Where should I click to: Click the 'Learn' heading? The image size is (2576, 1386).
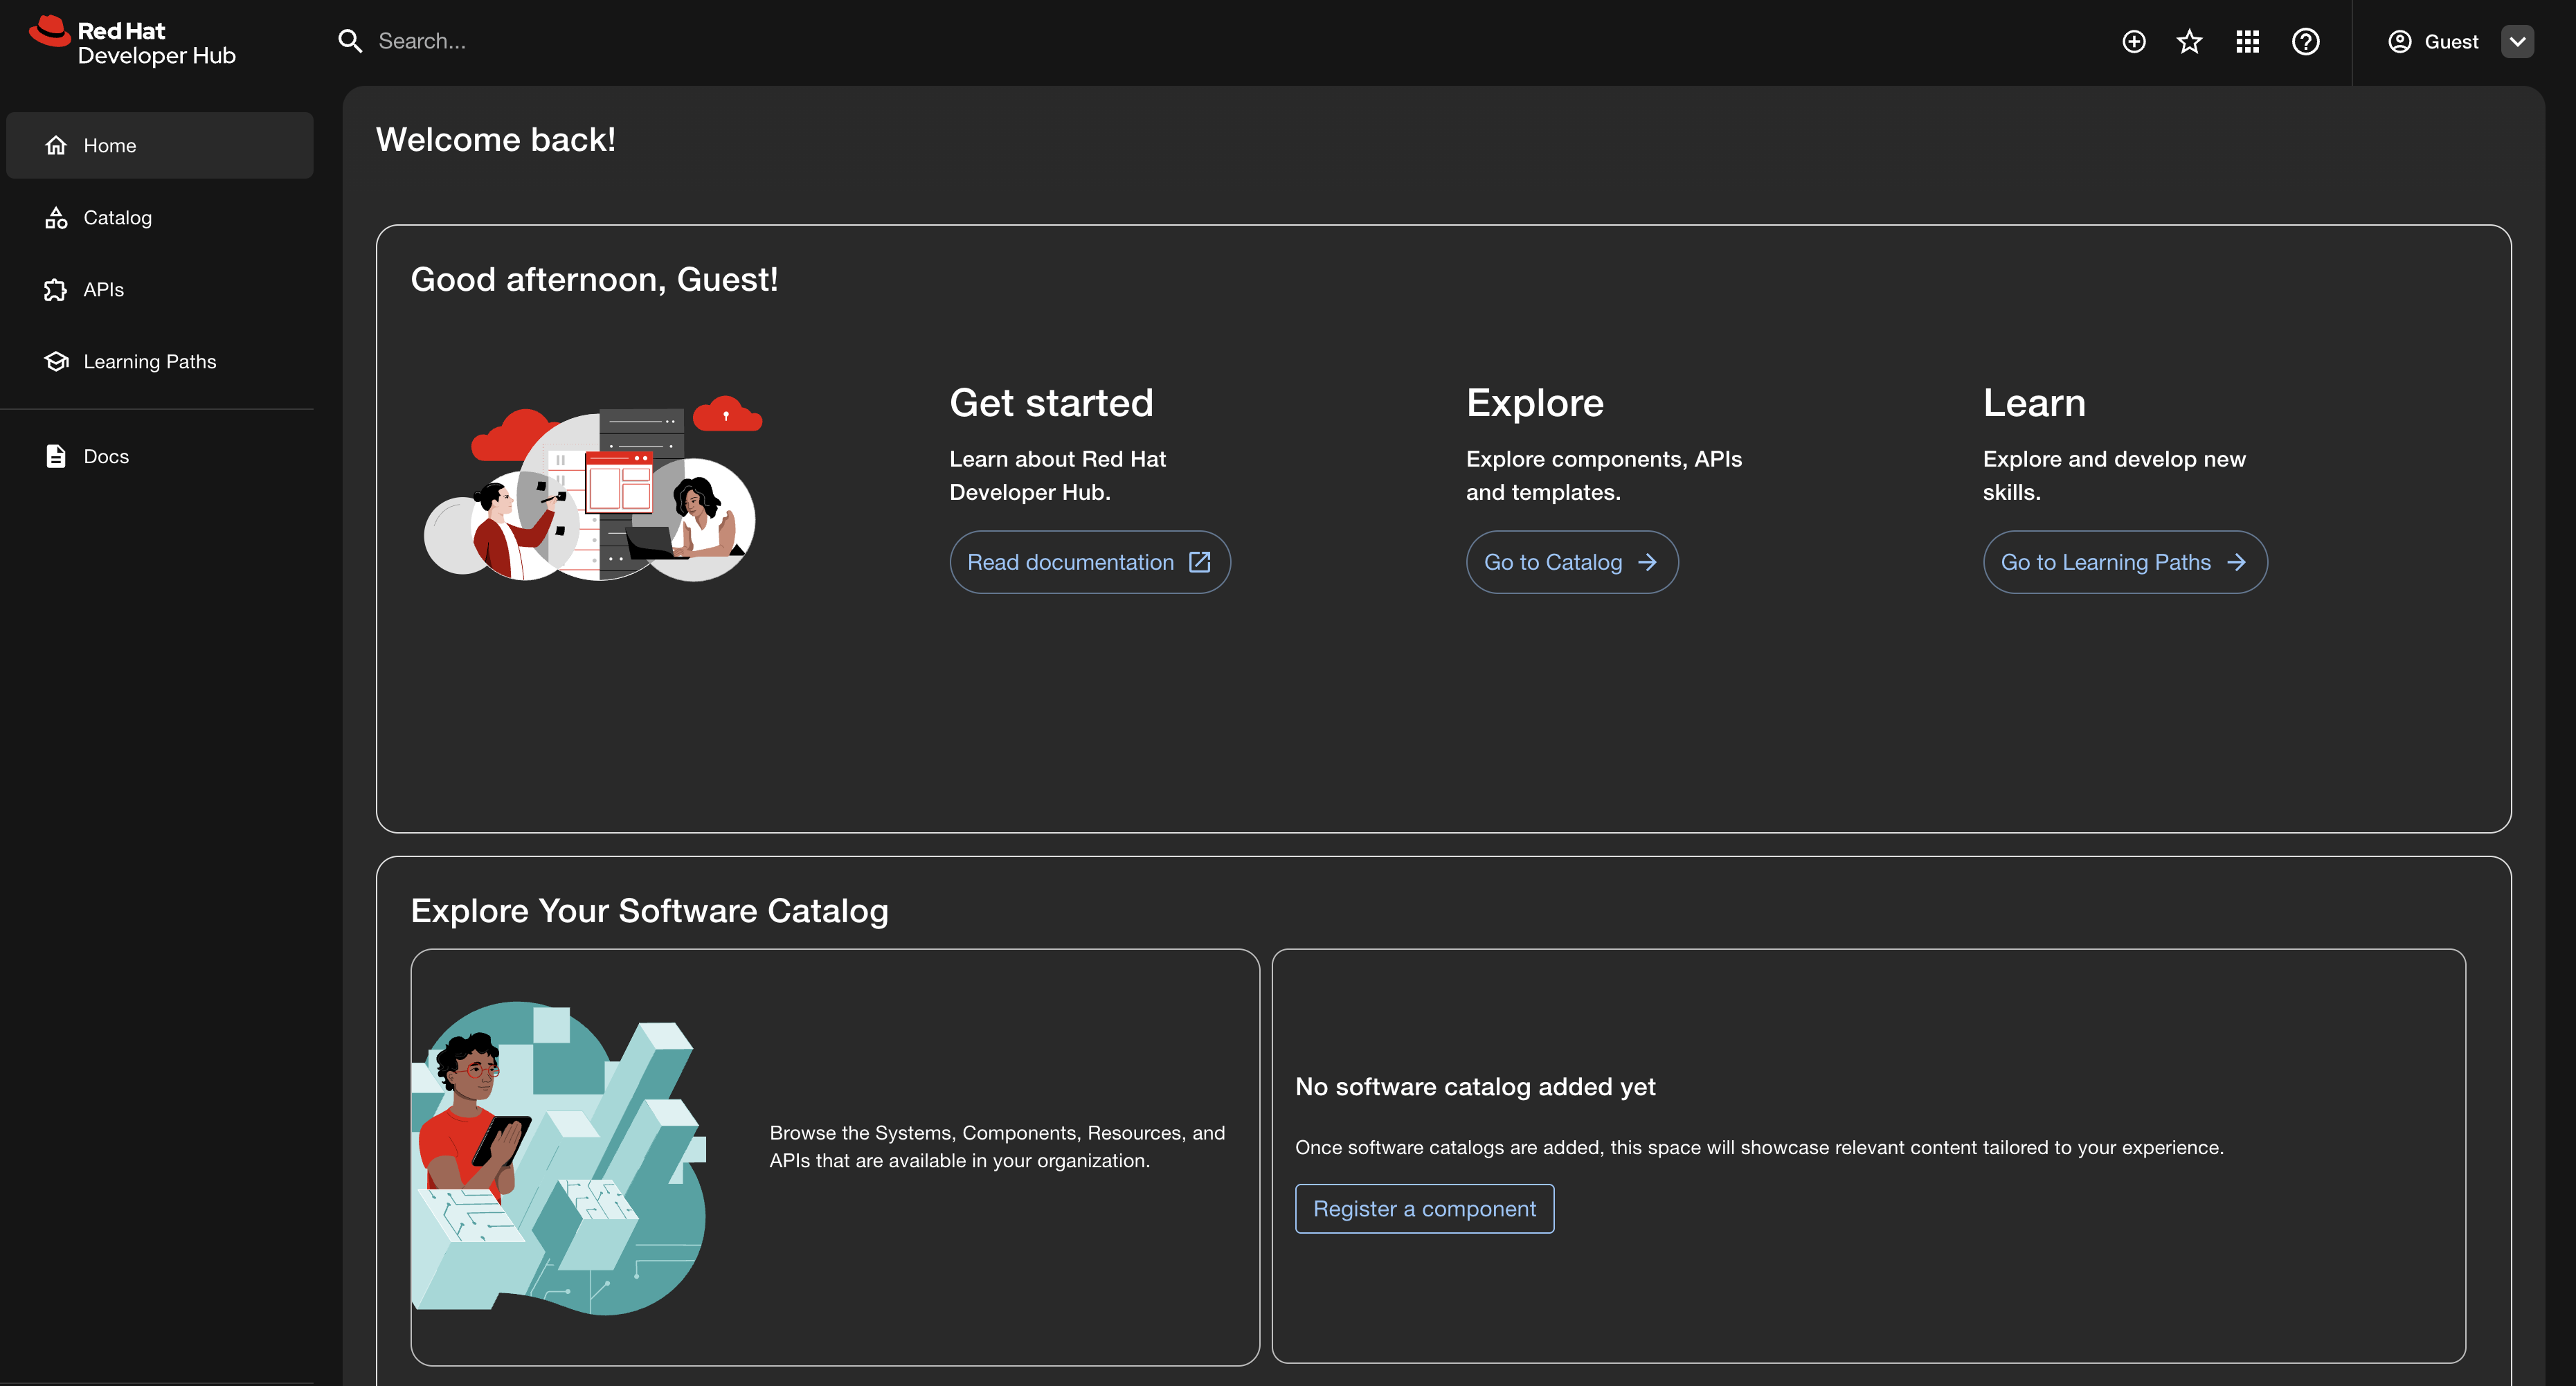coord(2034,403)
